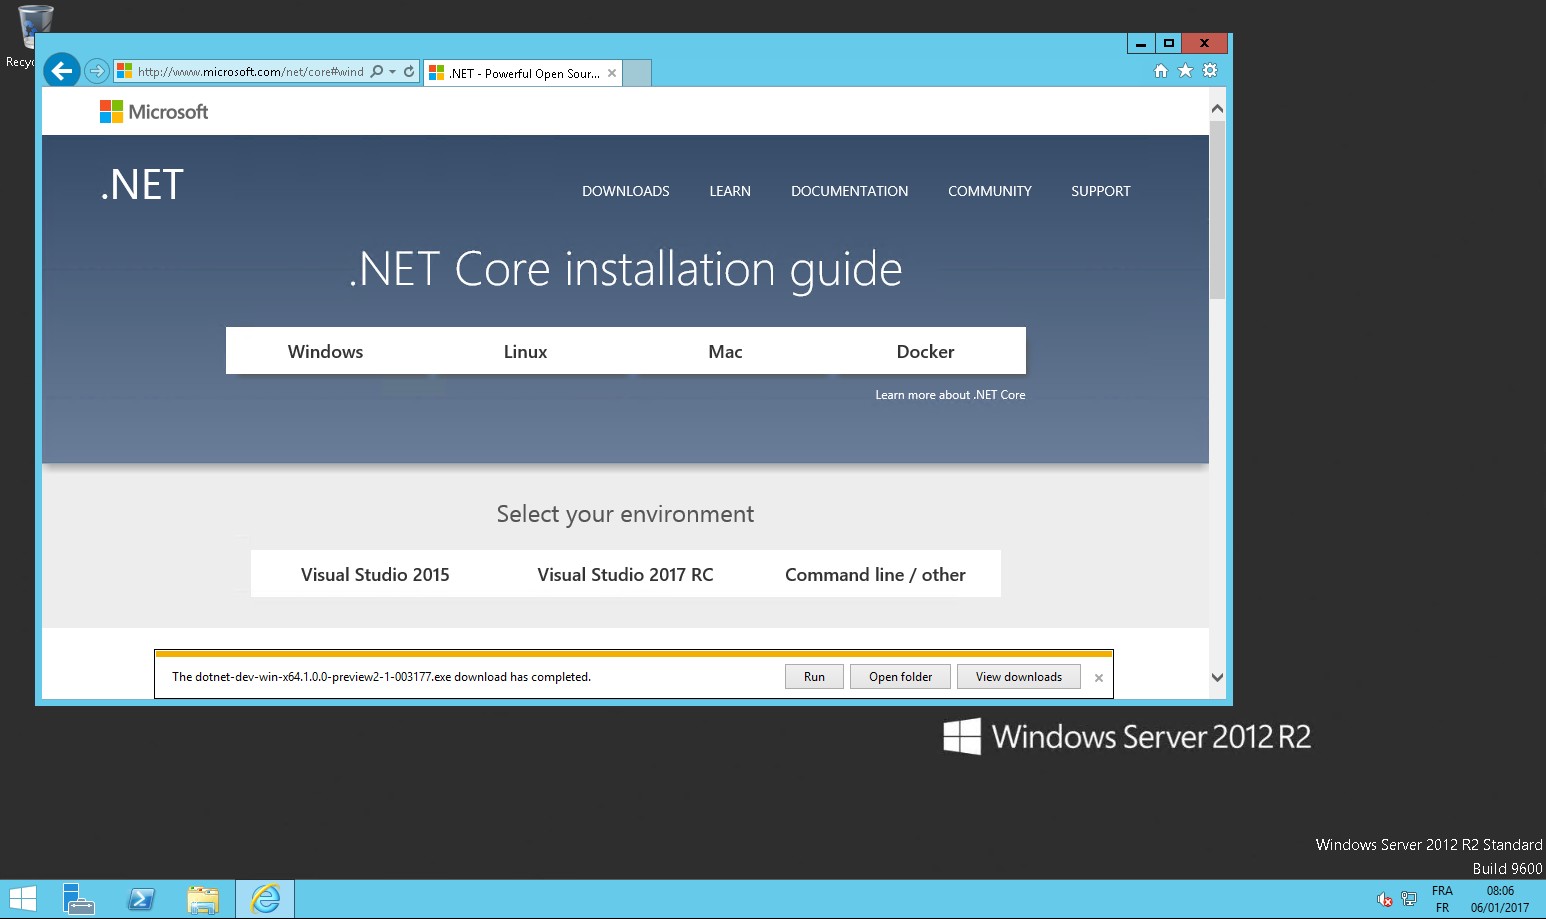Screen dimensions: 1546x919
Task: Open the DOCUMENTATION menu item
Action: 849,191
